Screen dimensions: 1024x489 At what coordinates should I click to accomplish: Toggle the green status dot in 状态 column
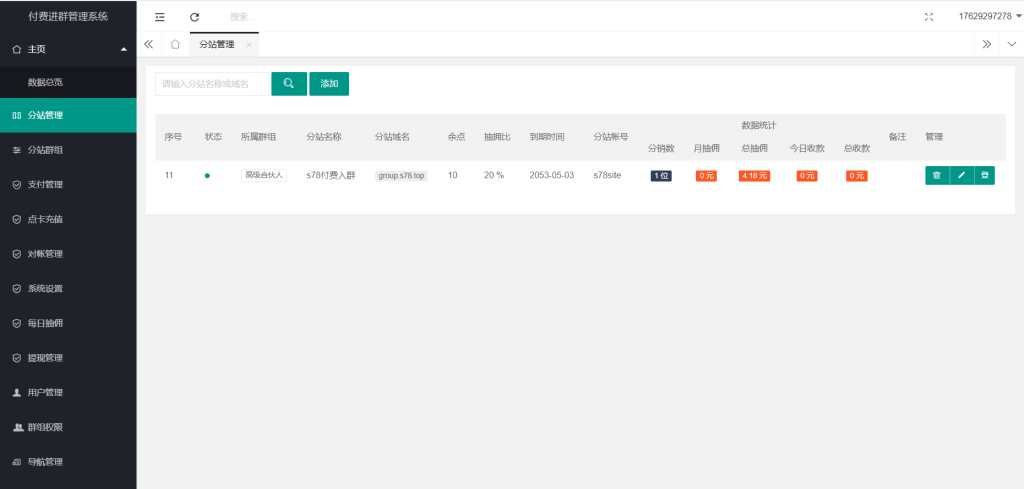tap(207, 176)
